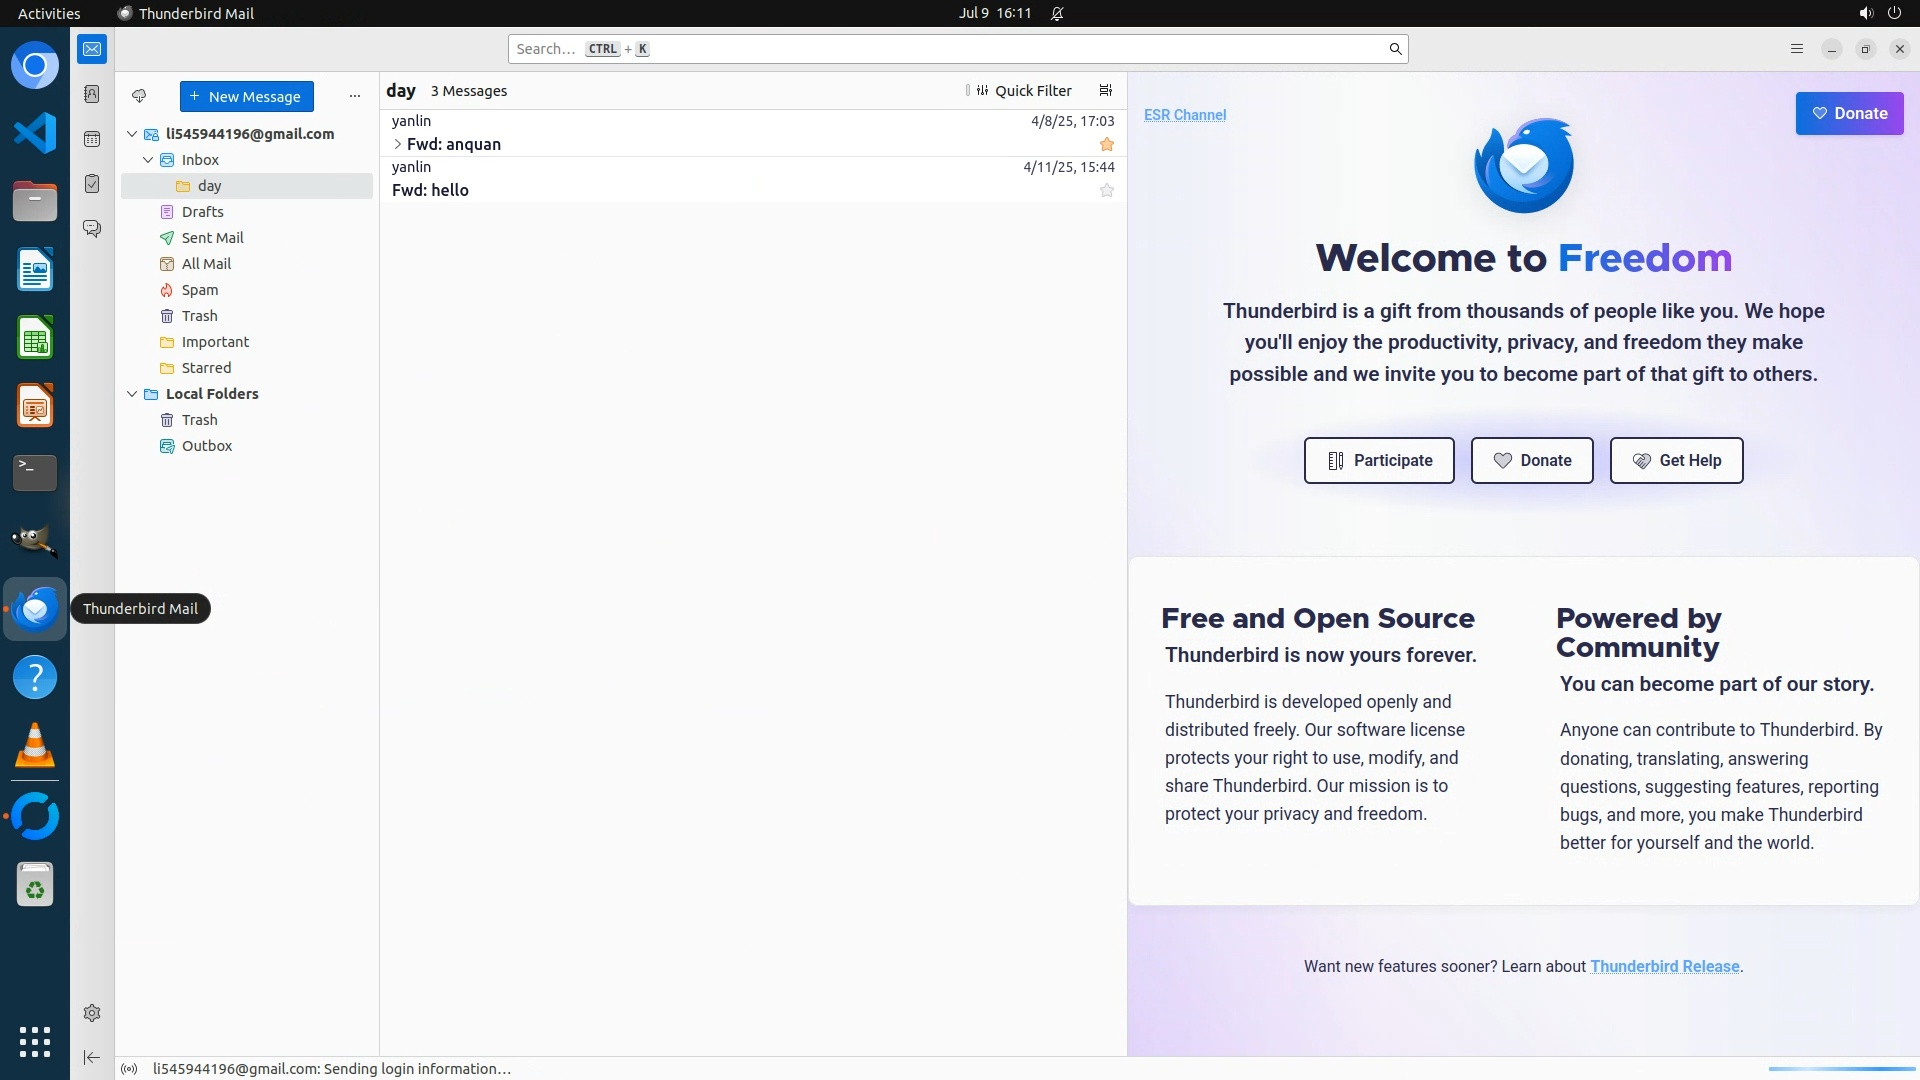
Task: Open folder pane options ellipsis menu
Action: (354, 96)
